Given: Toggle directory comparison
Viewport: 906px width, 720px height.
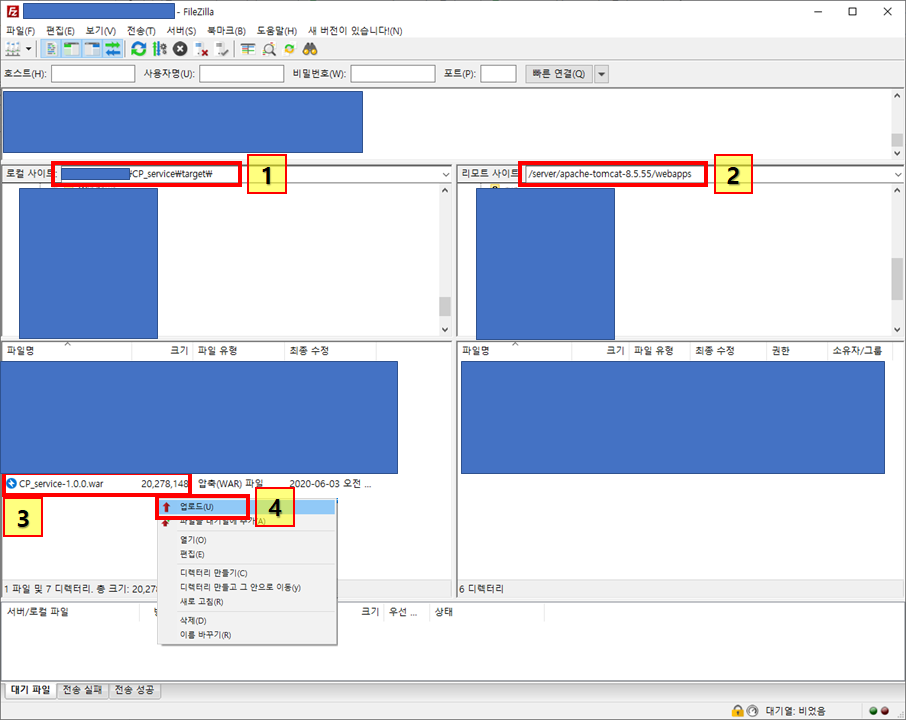Looking at the screenshot, I should click(x=269, y=49).
